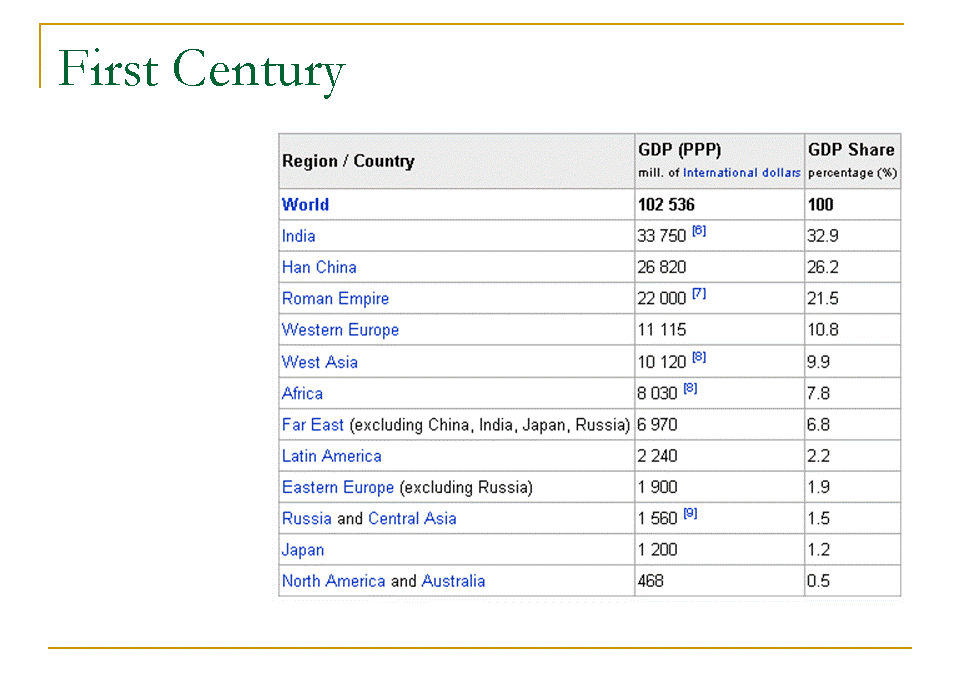Follow the International dollars link in header
Viewport: 960px width, 673px height.
click(741, 173)
